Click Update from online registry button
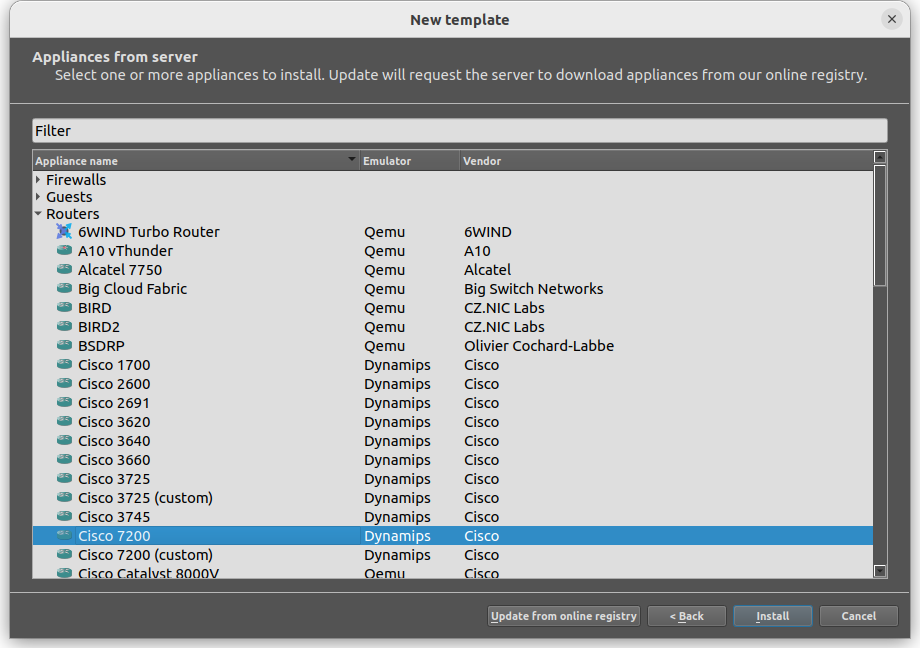The height and width of the screenshot is (648, 920). (x=563, y=616)
